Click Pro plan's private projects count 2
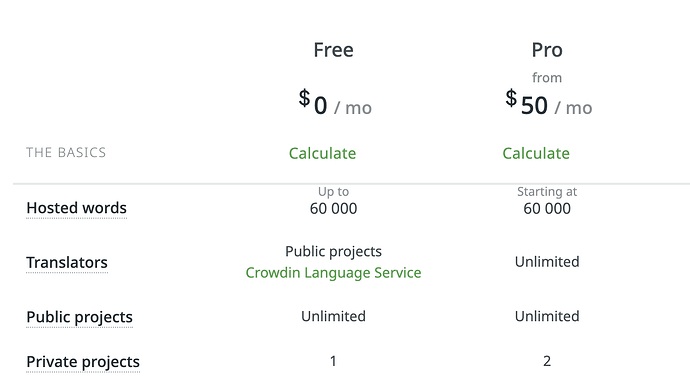Viewport: 690px width, 383px height. [x=547, y=361]
